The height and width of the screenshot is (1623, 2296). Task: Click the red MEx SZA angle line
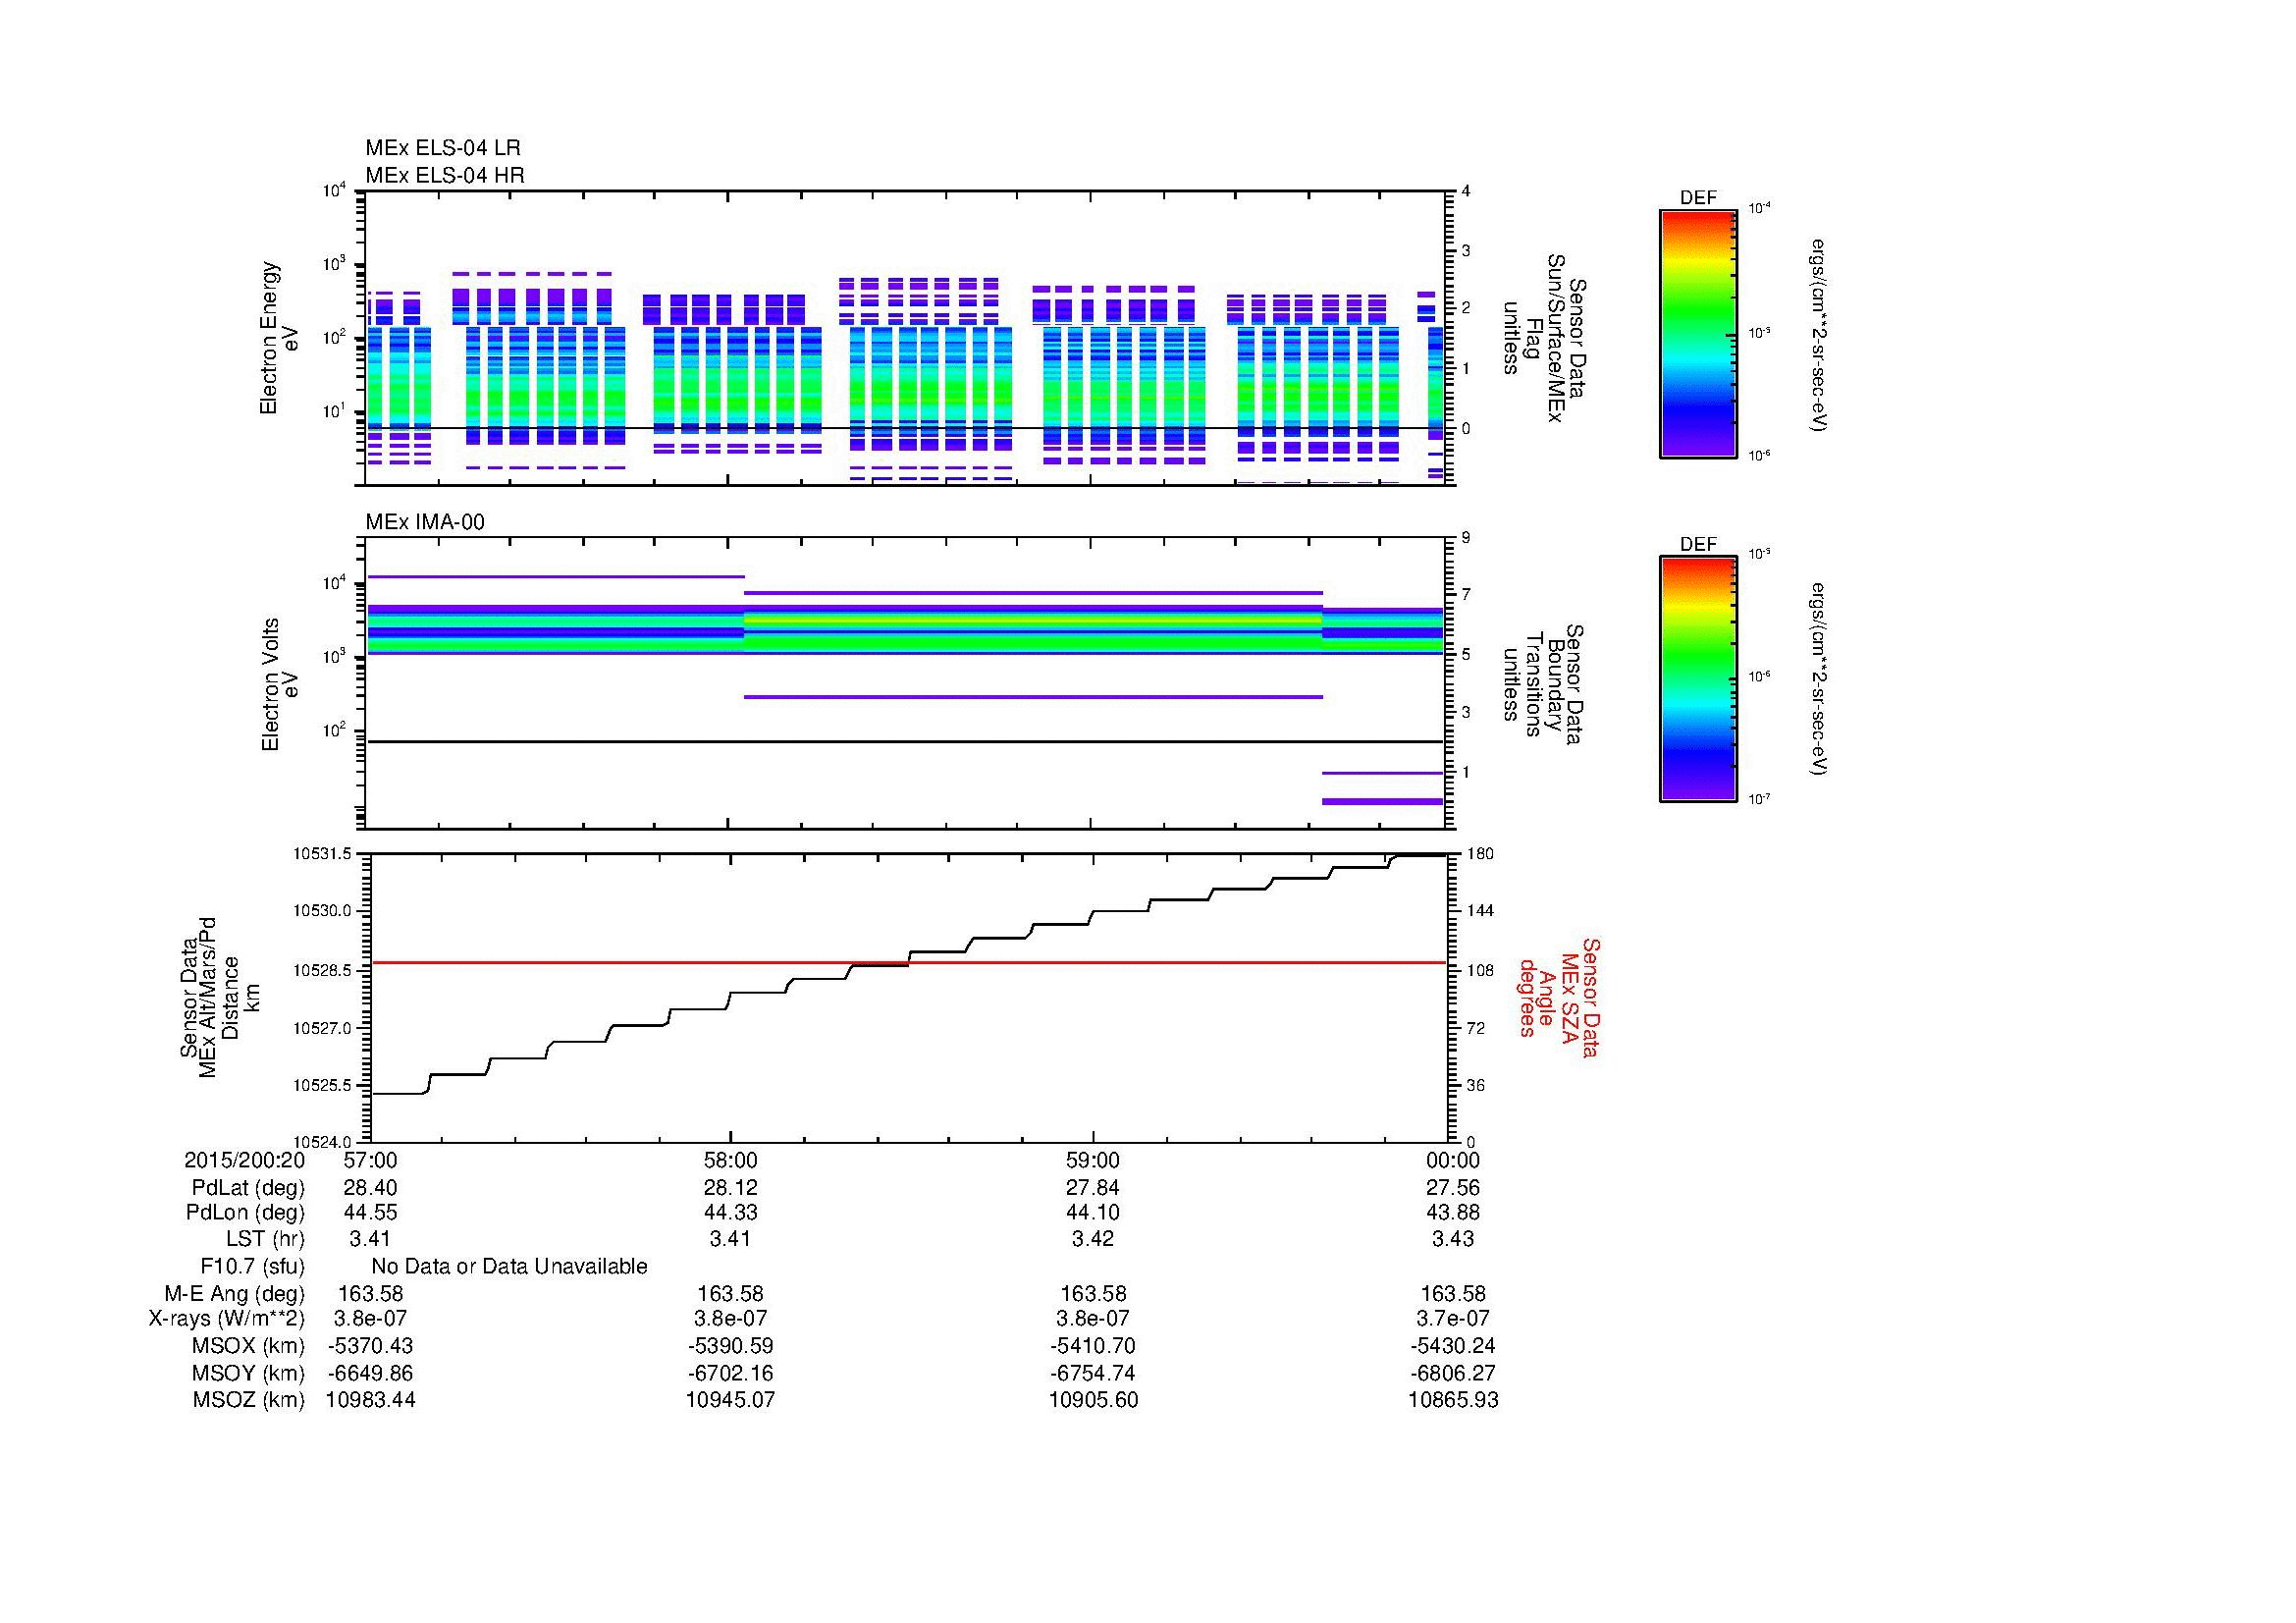pyautogui.click(x=907, y=962)
